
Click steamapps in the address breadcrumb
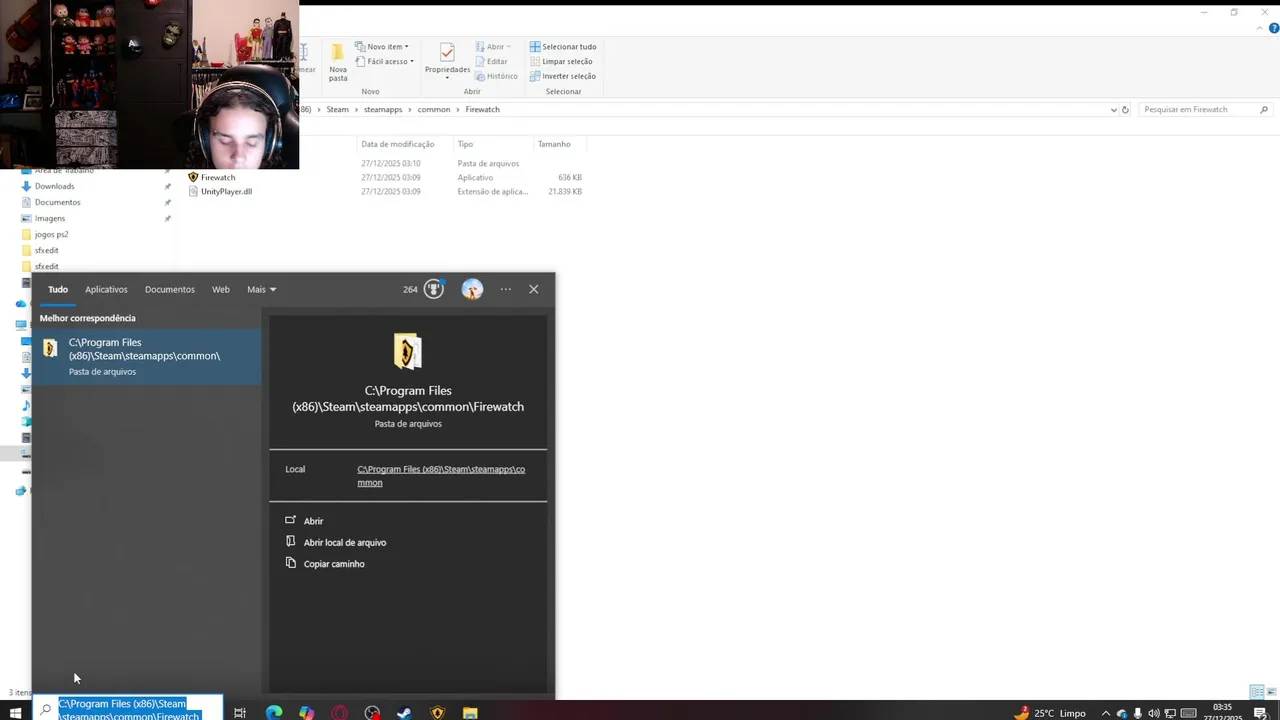point(383,109)
